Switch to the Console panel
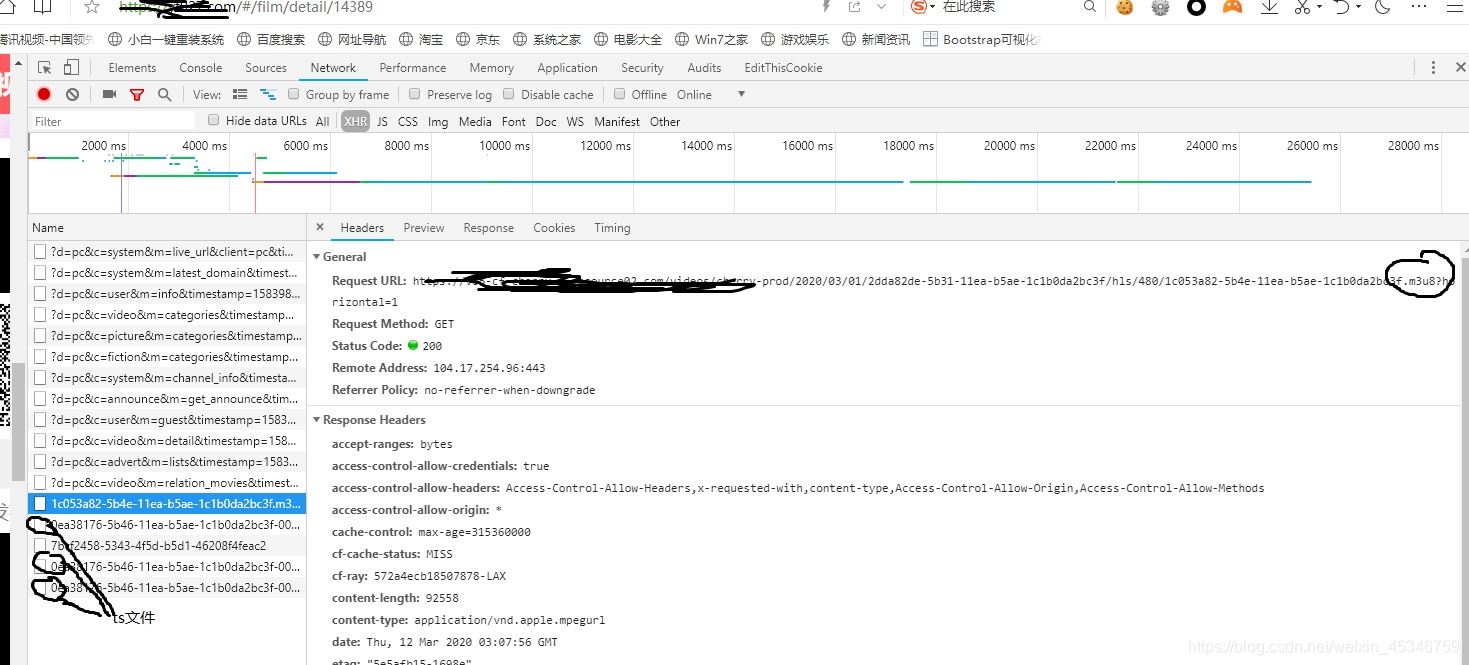The height and width of the screenshot is (665, 1469). (x=200, y=67)
